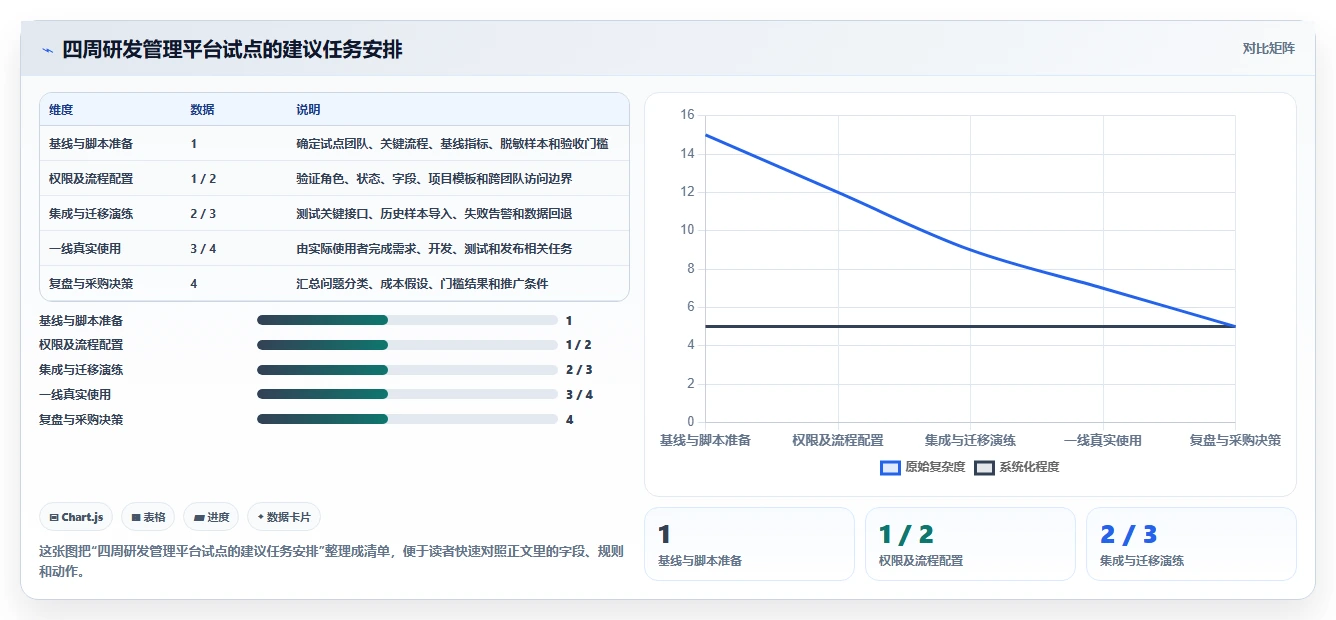Open the data card showing 2 / 3
Viewport: 1336px width, 620px height.
coord(1191,544)
